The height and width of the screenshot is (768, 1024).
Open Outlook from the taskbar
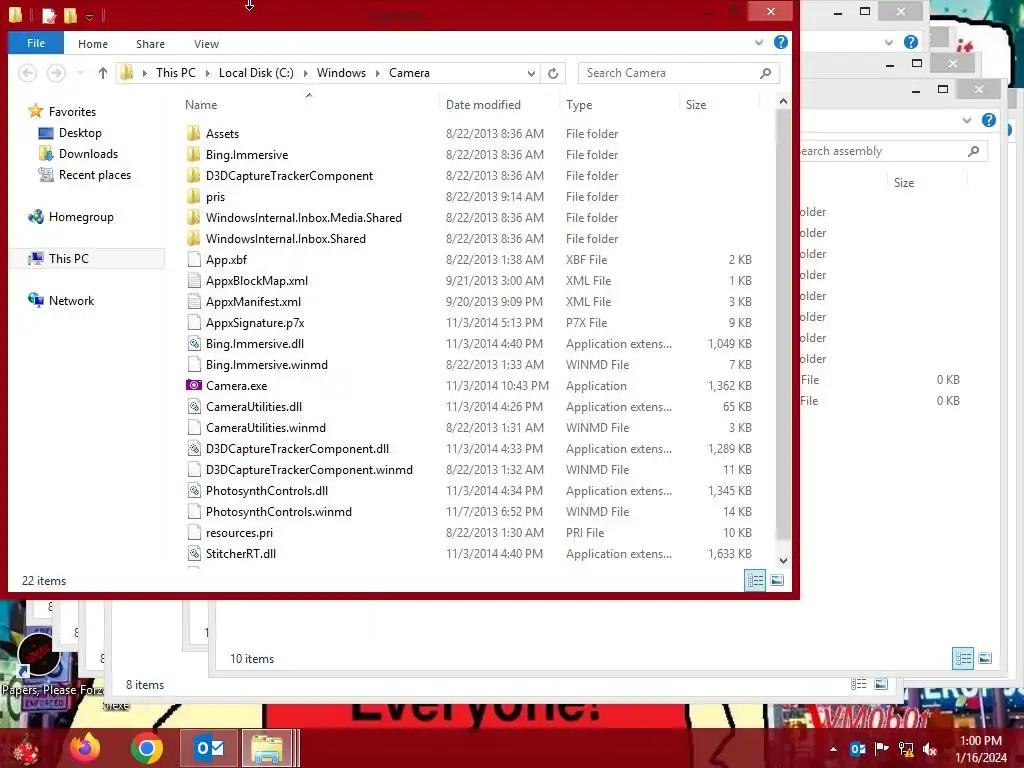pos(210,748)
